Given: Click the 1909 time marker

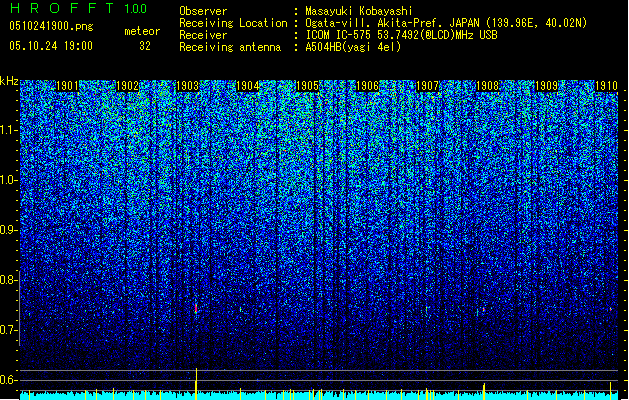Looking at the screenshot, I should 547,86.
